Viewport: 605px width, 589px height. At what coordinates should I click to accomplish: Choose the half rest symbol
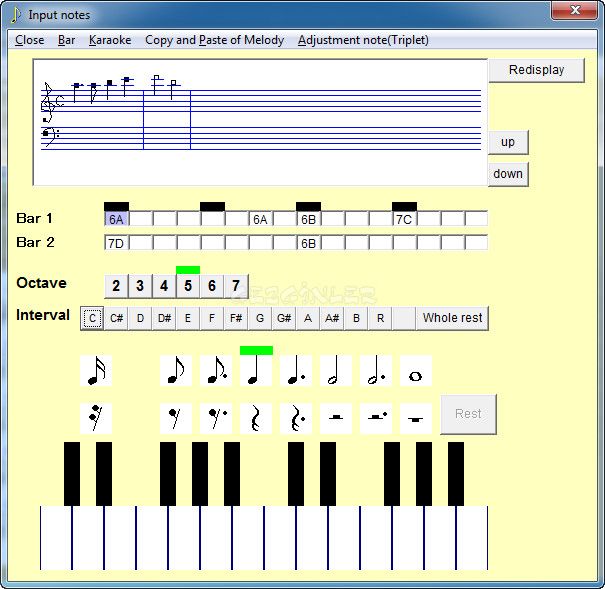tap(336, 418)
